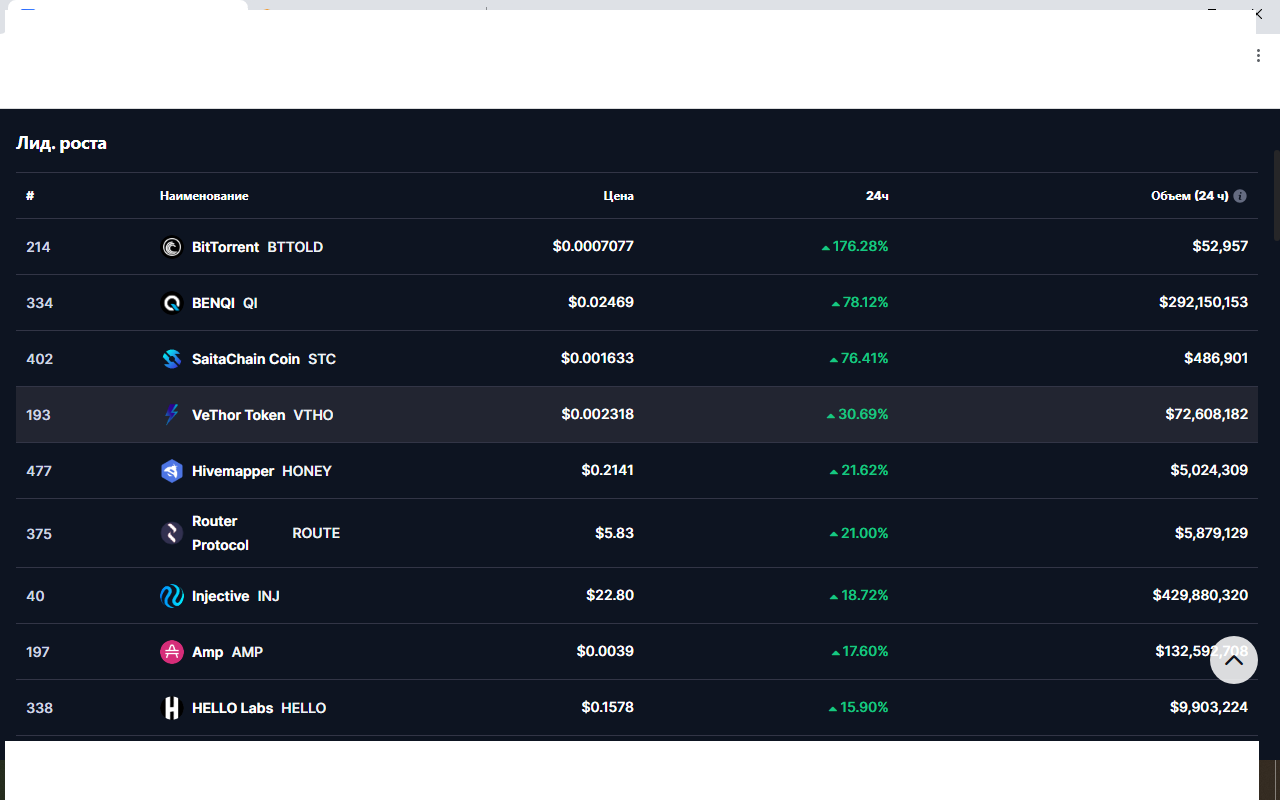This screenshot has height=800, width=1280.
Task: Click the AMP ticker symbol
Action: pos(247,652)
